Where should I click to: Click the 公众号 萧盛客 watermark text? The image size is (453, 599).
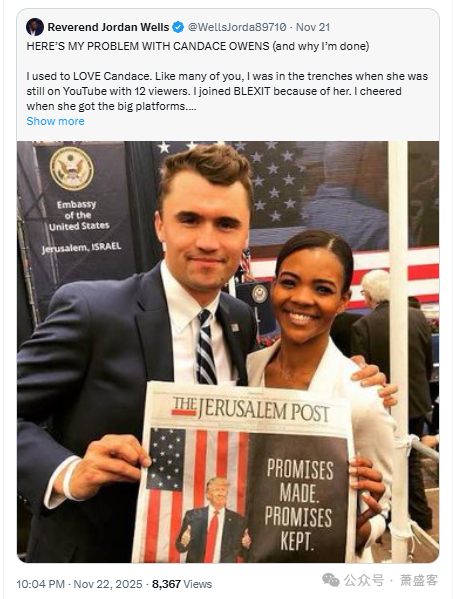coord(390,580)
